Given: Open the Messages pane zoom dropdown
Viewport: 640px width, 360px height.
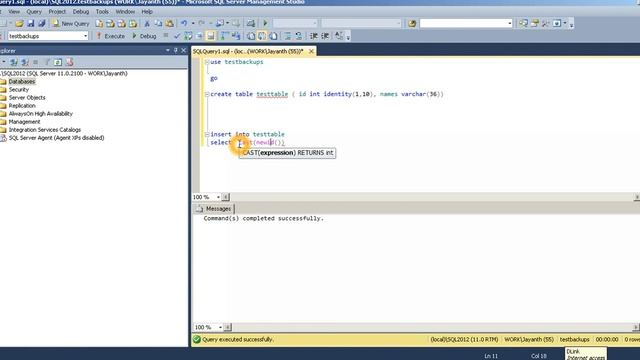Looking at the screenshot, I should [x=220, y=327].
